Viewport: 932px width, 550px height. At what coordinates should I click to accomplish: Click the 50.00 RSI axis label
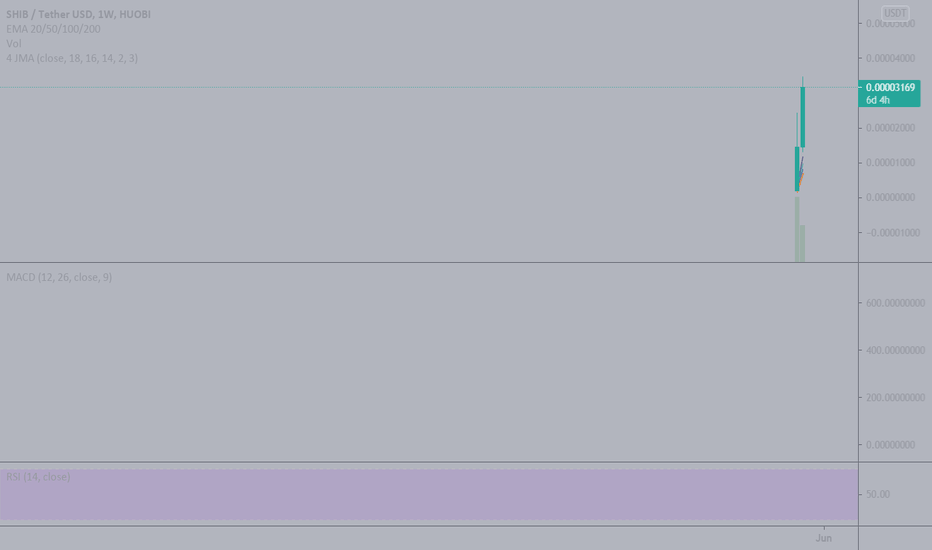pyautogui.click(x=878, y=494)
